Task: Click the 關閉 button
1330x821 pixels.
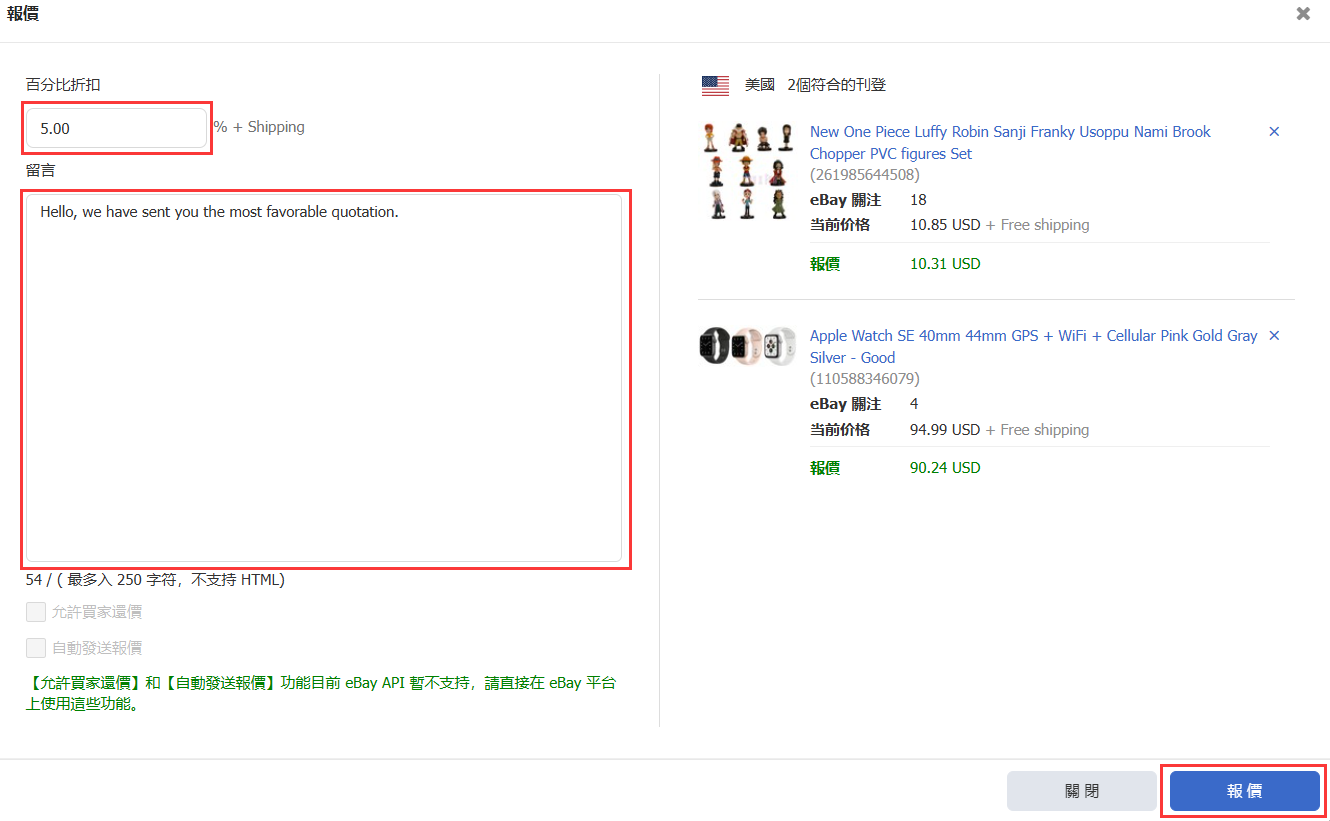Action: 1082,791
